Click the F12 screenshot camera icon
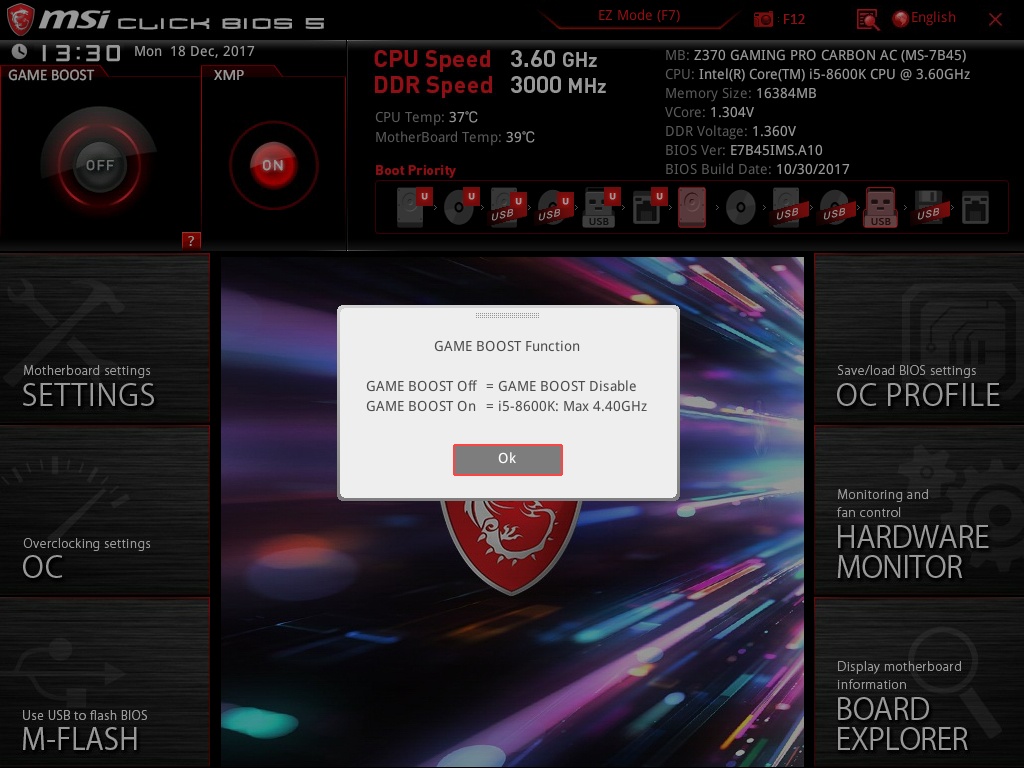The height and width of the screenshot is (768, 1024). 763,19
